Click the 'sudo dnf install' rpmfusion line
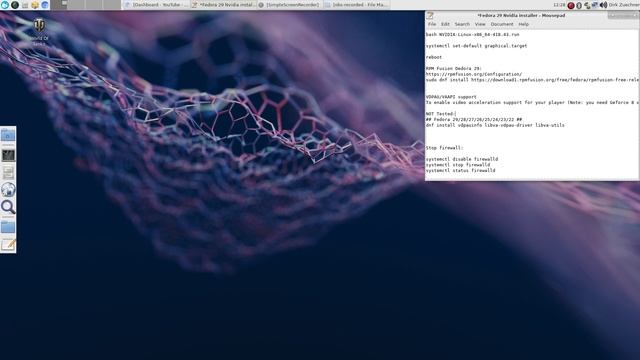The width and height of the screenshot is (640, 360). tap(532, 80)
